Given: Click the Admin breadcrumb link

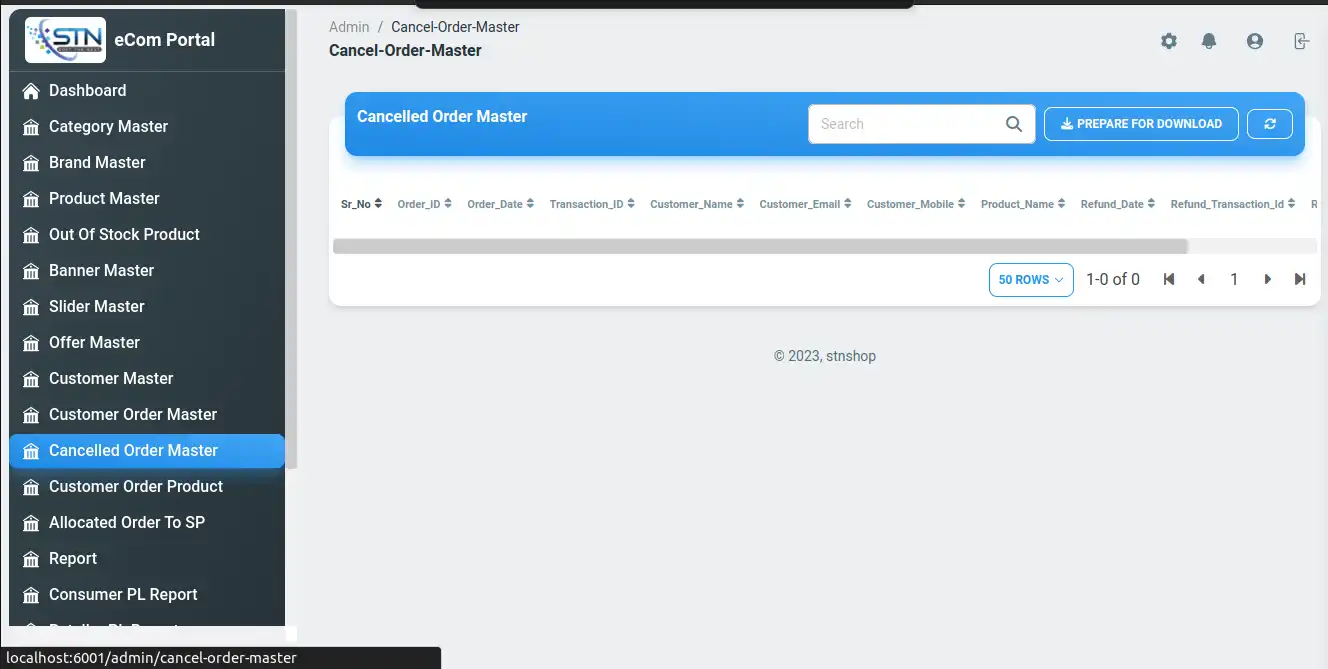Looking at the screenshot, I should (349, 27).
